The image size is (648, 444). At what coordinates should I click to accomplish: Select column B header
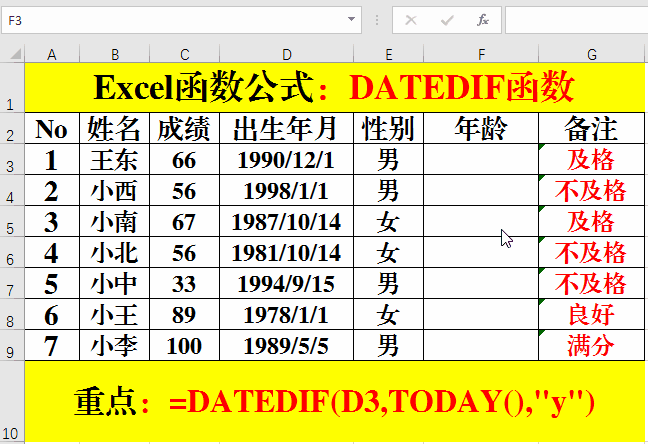(114, 54)
